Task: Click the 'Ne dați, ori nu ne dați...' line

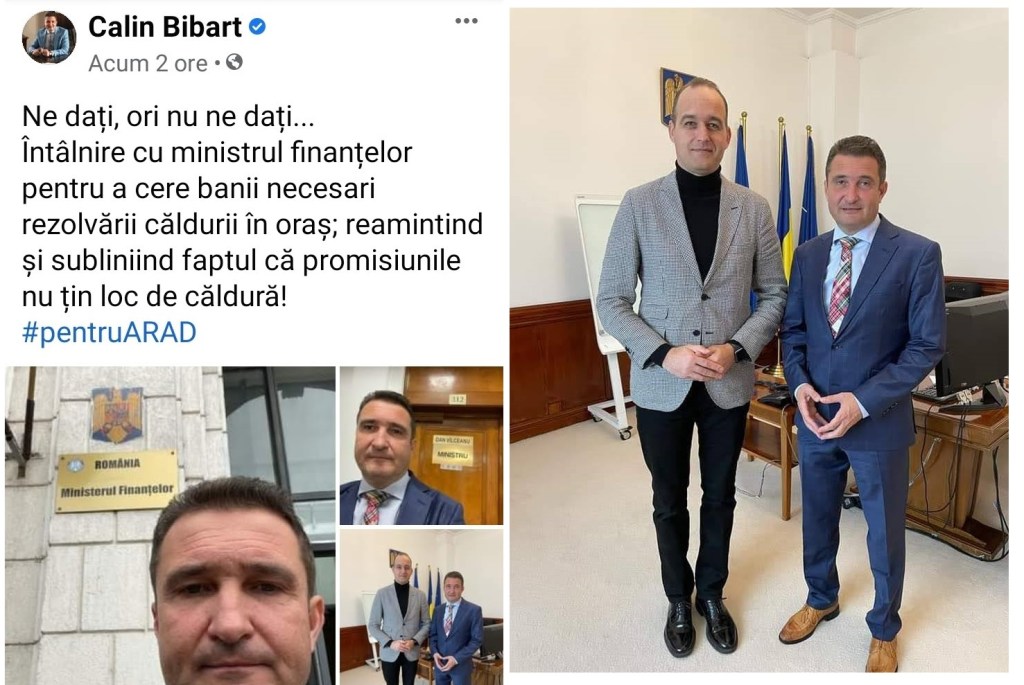Action: coord(168,117)
